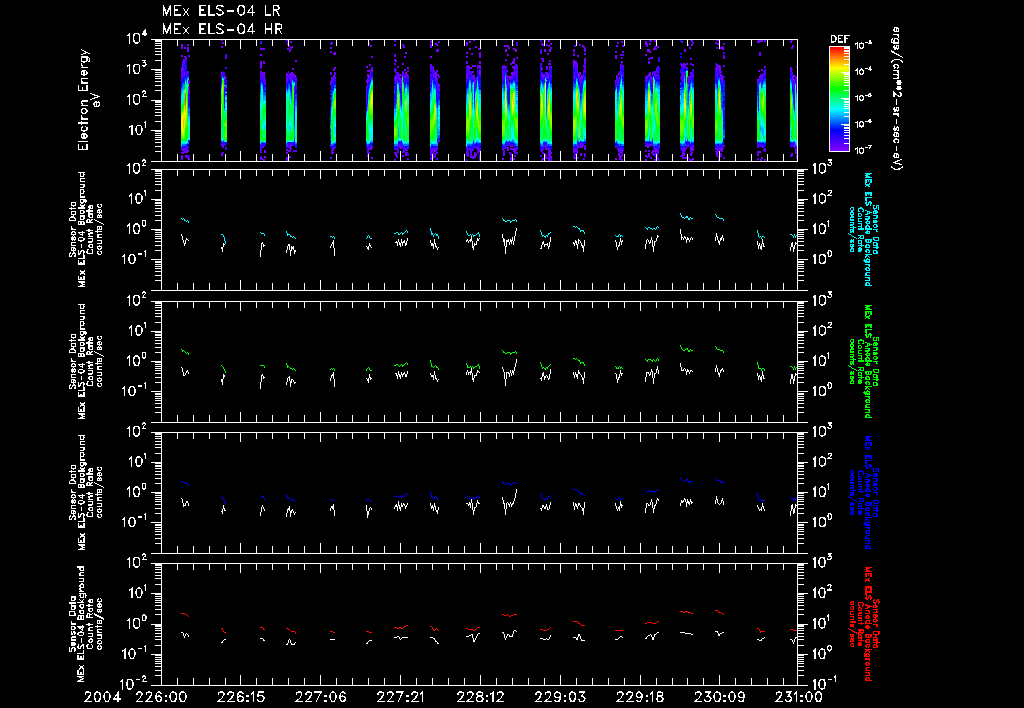1024x708 pixels.
Task: Click the "Electron Energy eV" axis label
Action: tap(88, 100)
